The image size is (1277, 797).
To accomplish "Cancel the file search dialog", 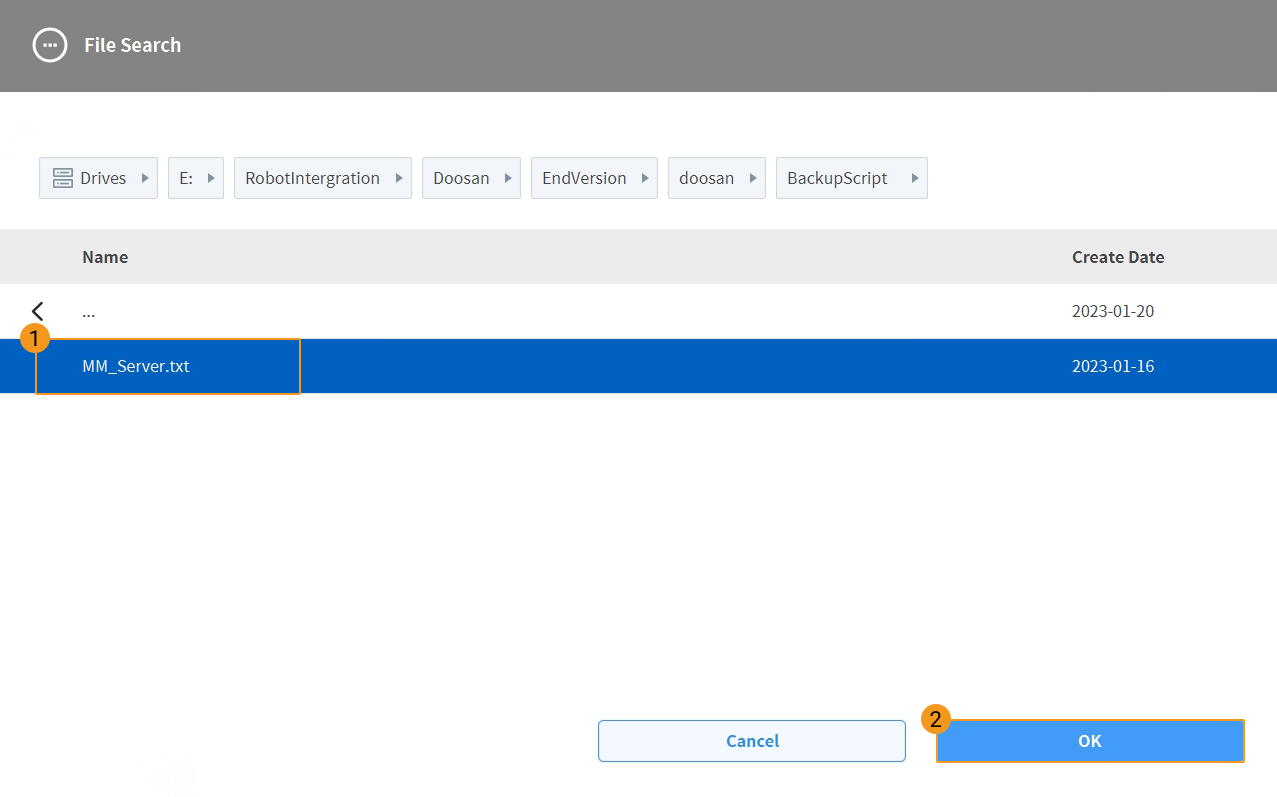I will [752, 741].
